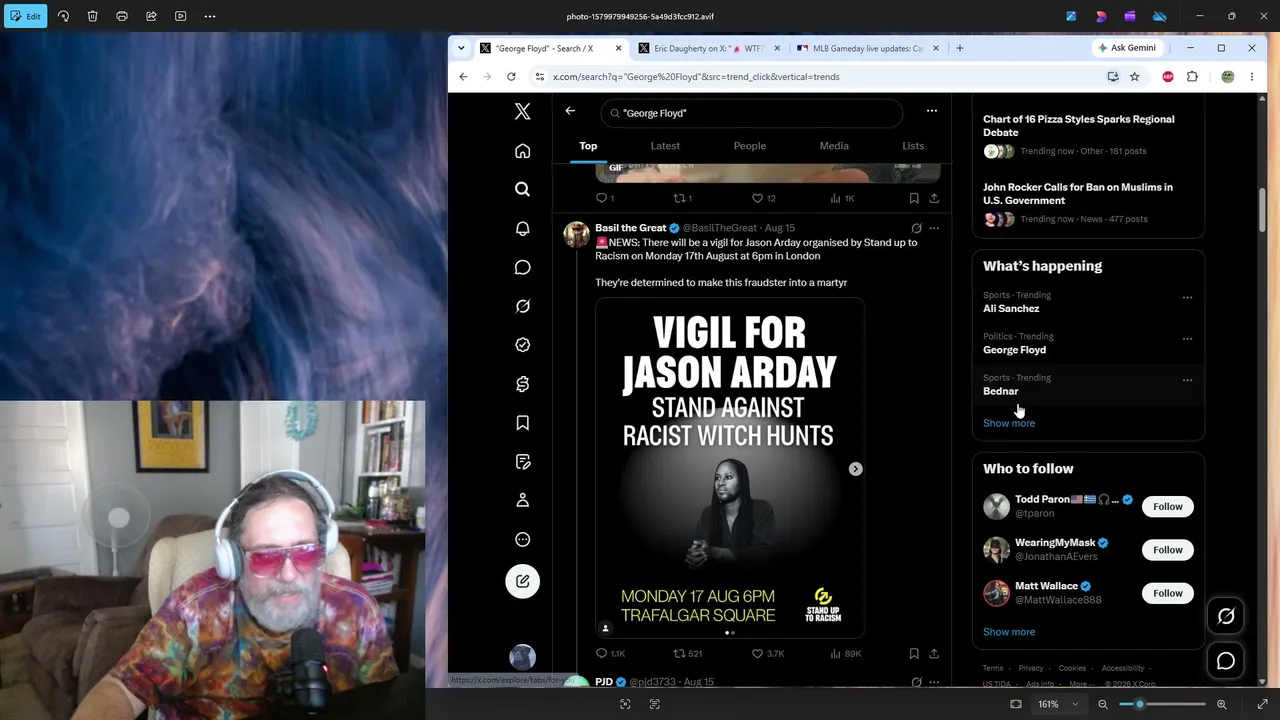Open X Home from the sidebar
The image size is (1280, 720).
tap(522, 151)
